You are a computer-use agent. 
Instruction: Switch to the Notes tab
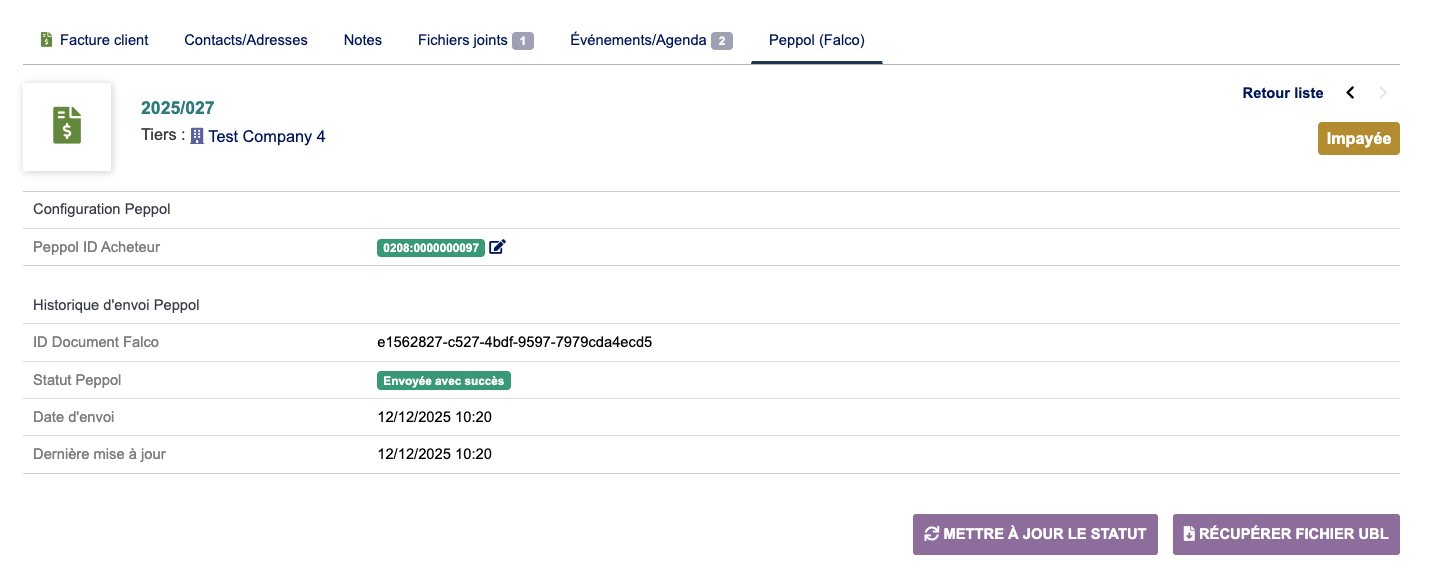tap(363, 40)
